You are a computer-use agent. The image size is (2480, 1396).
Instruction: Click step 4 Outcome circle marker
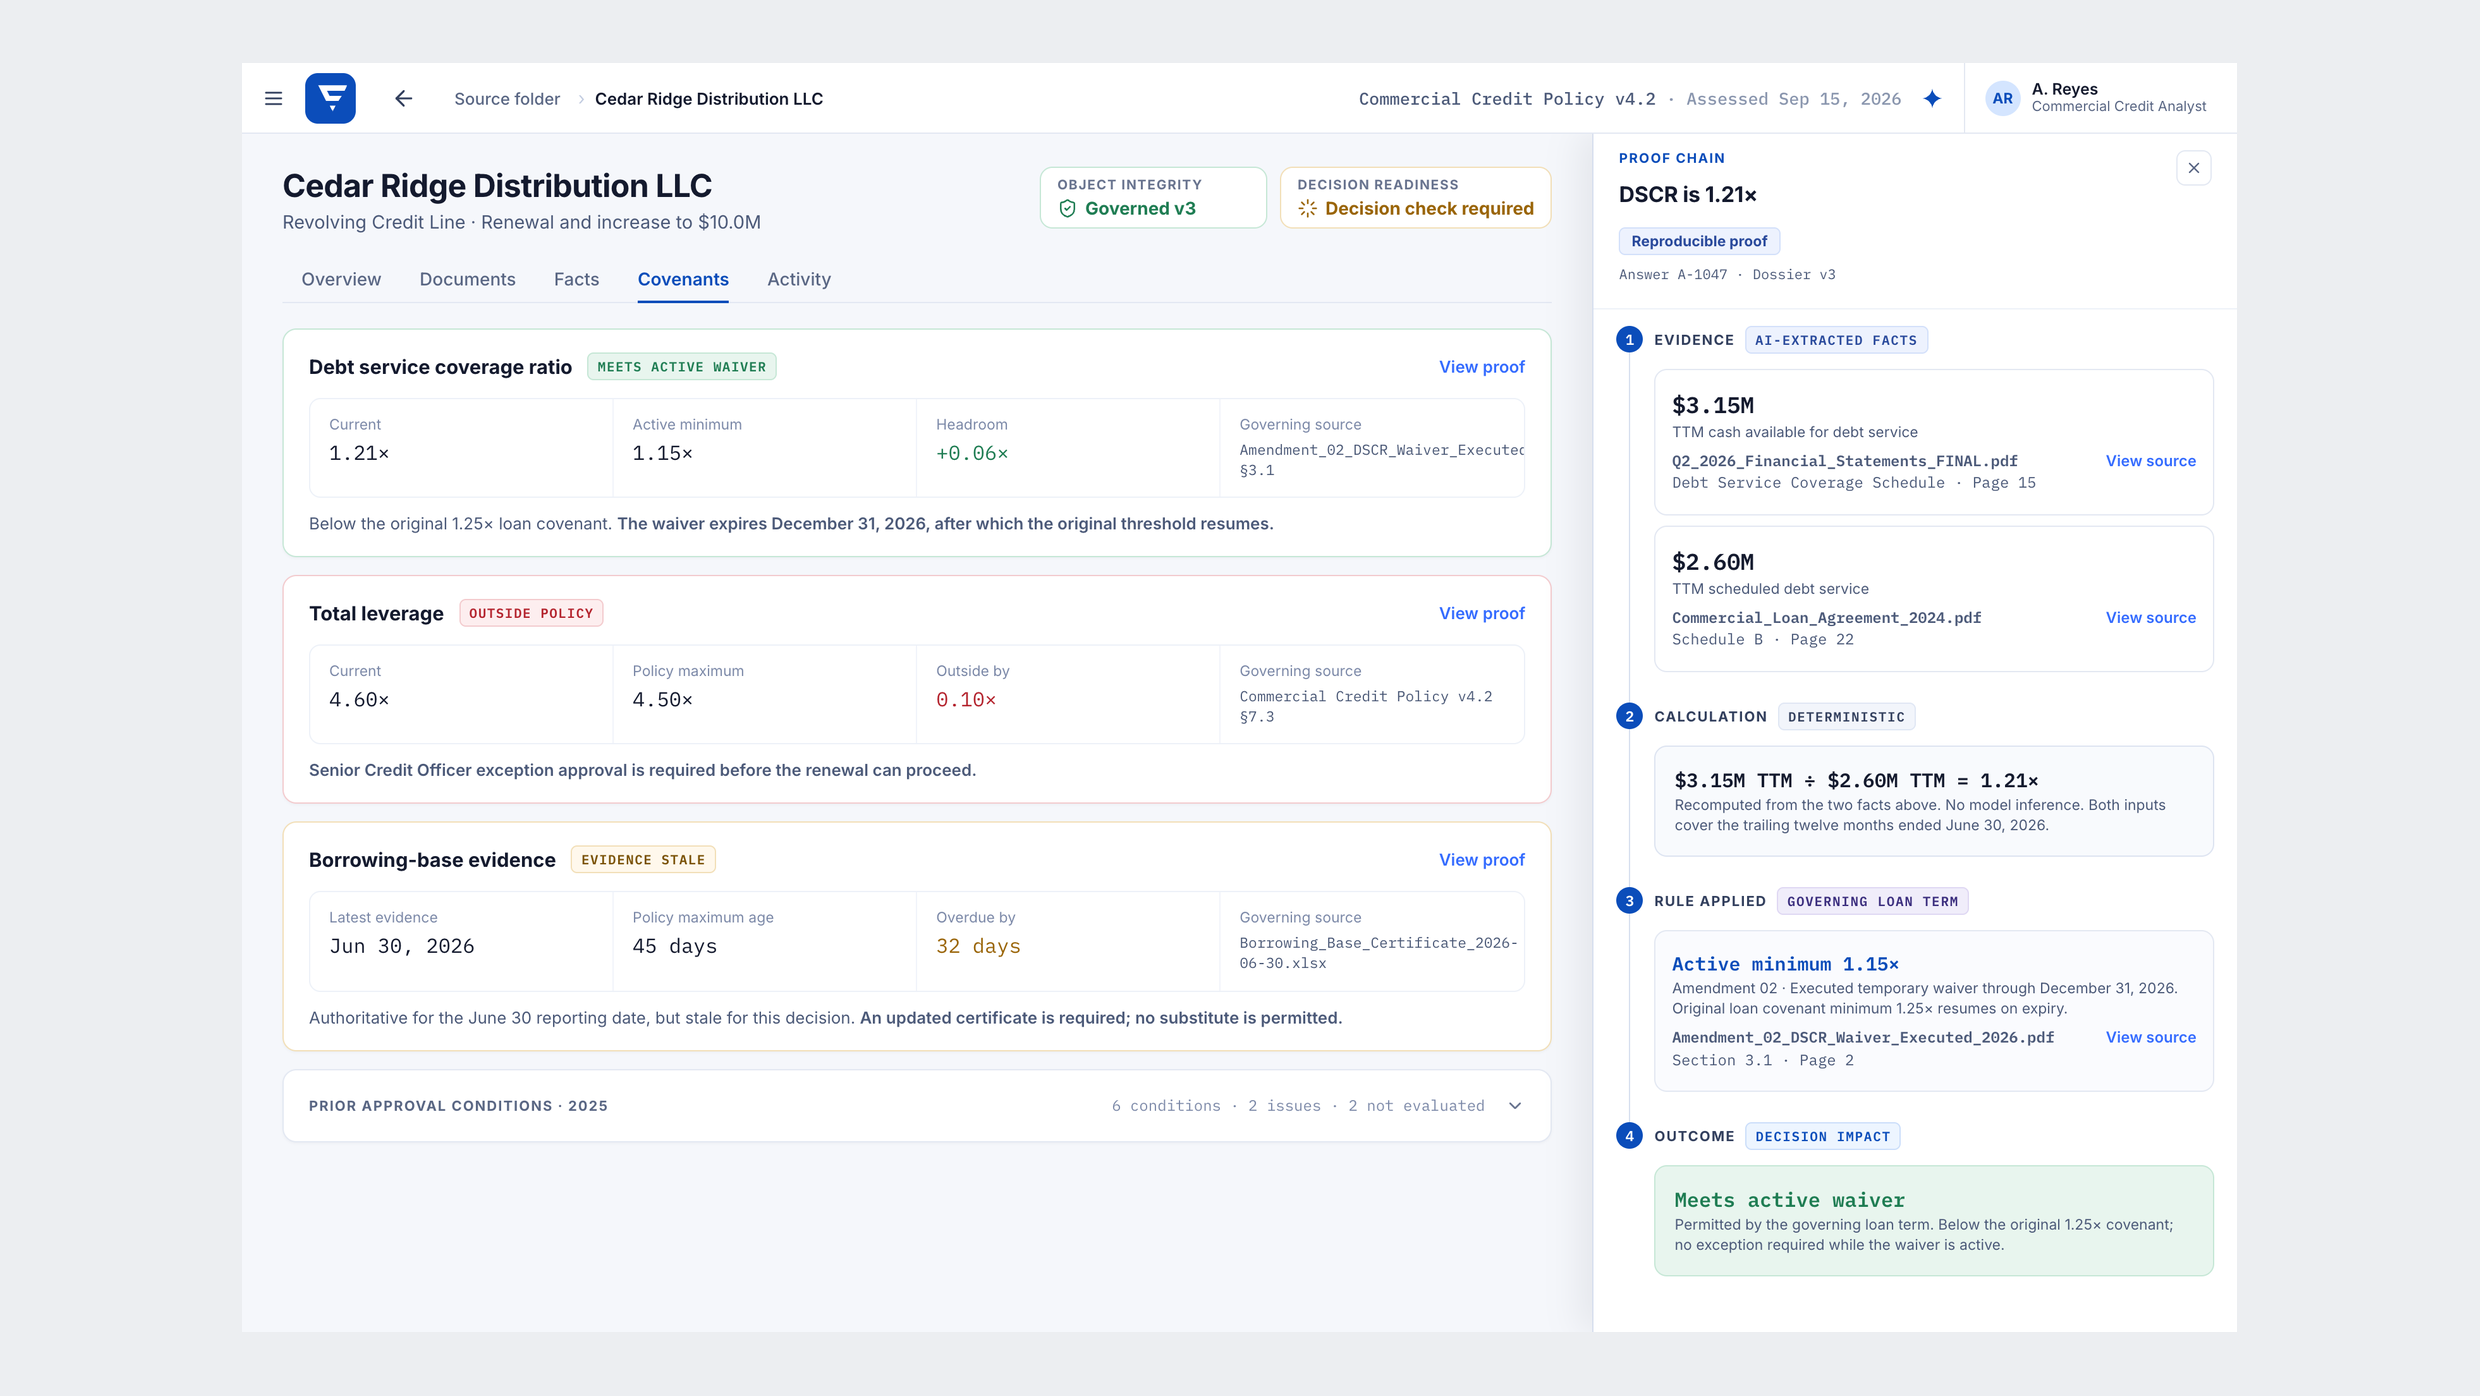1629,1136
